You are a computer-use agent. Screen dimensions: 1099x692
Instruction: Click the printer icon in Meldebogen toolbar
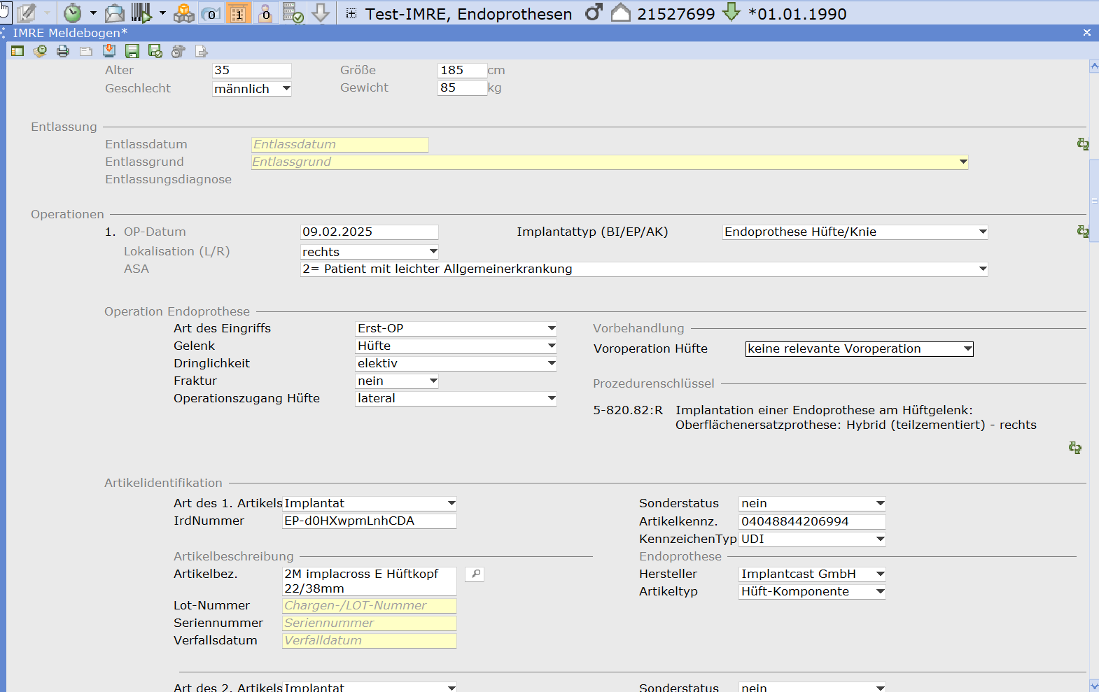coord(63,51)
